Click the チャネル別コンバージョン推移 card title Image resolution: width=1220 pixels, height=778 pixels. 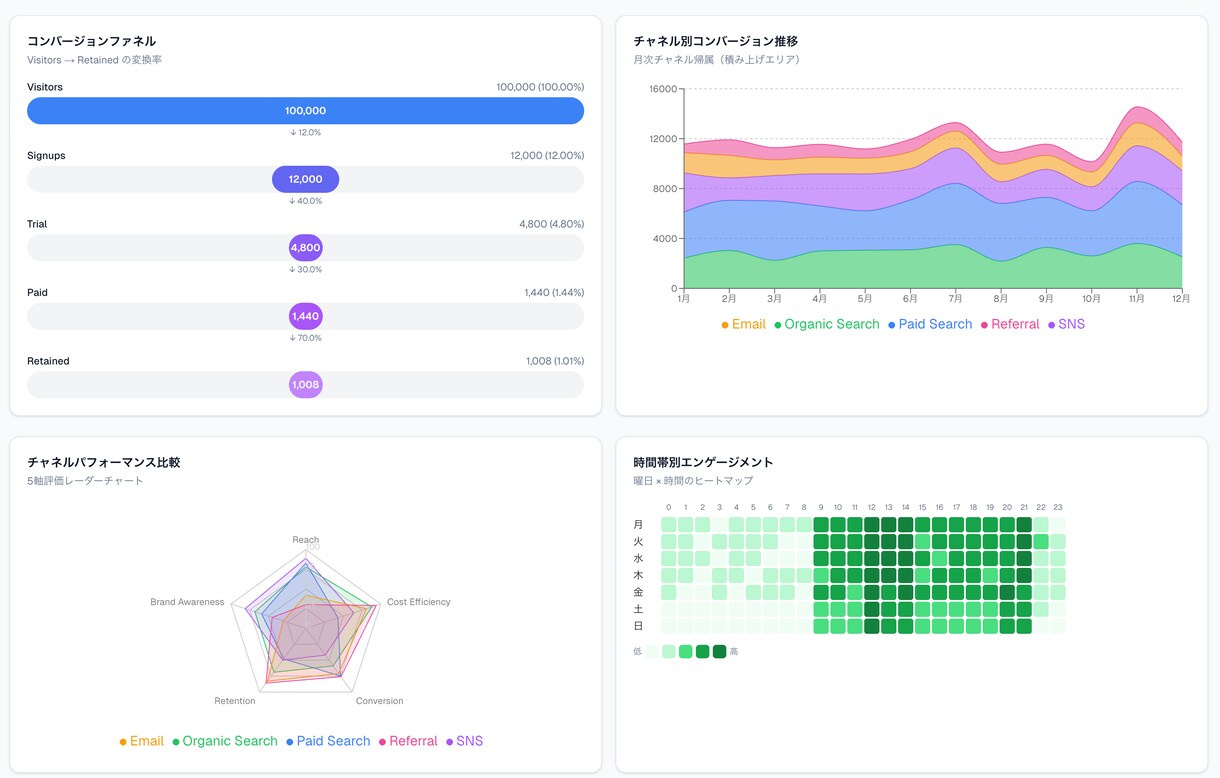tap(715, 41)
